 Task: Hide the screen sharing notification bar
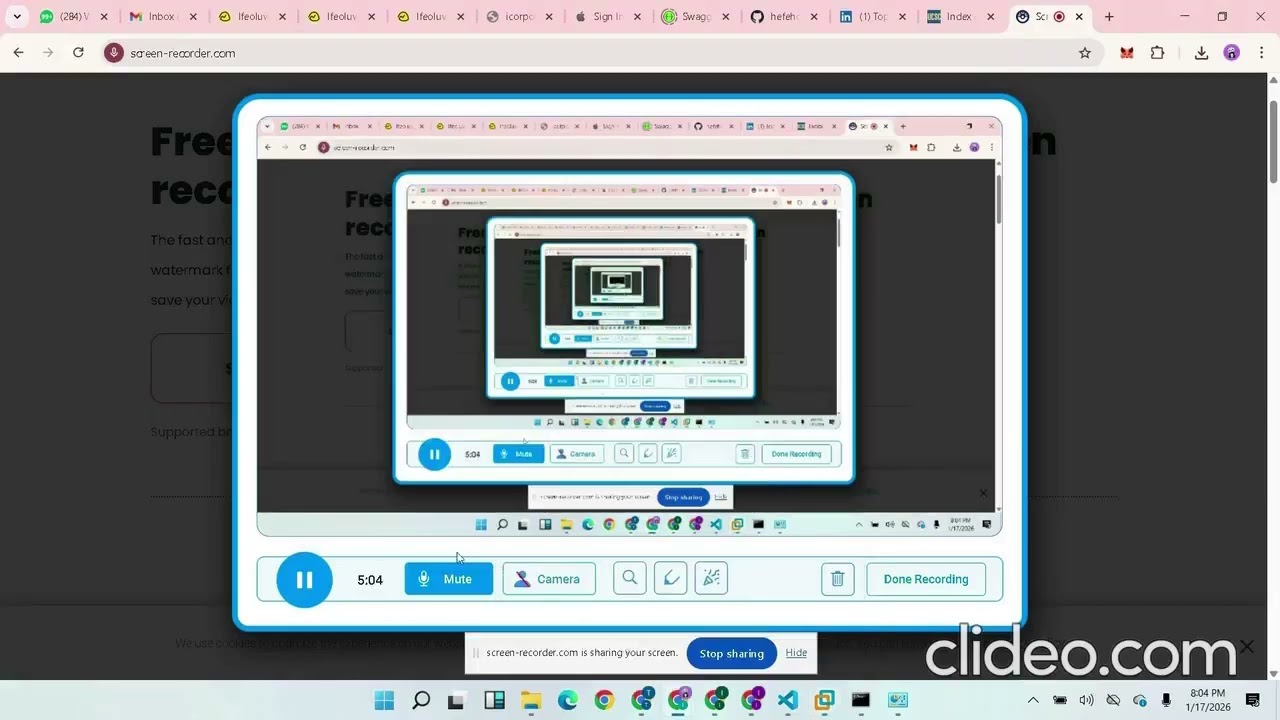pos(796,653)
